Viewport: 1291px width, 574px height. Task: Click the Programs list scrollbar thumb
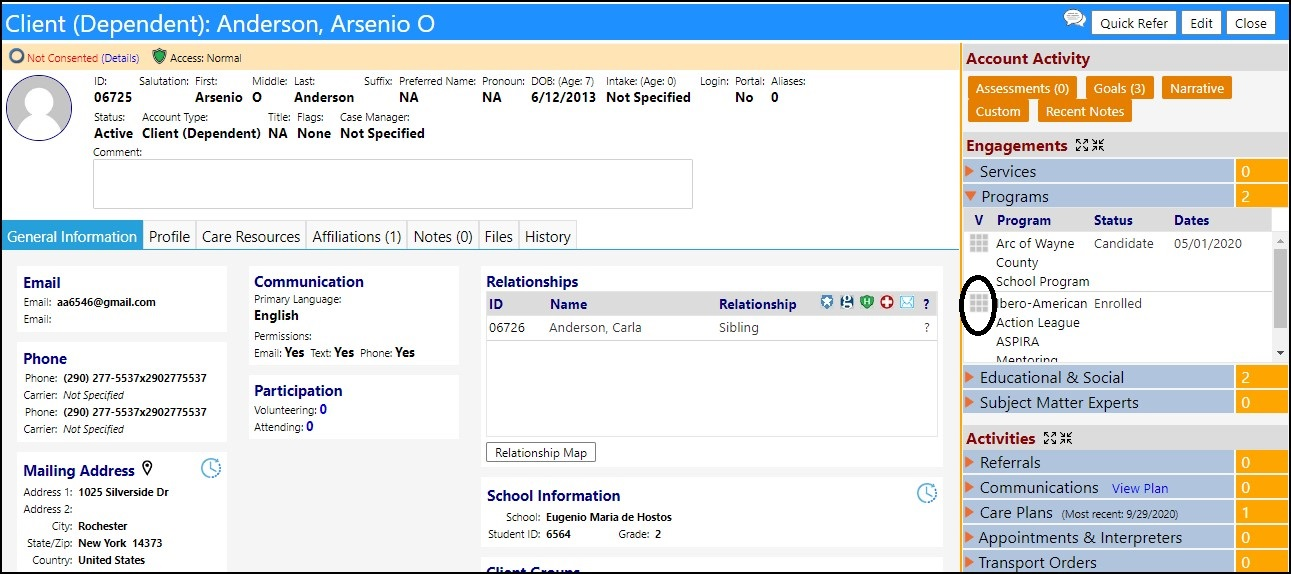tap(1280, 288)
